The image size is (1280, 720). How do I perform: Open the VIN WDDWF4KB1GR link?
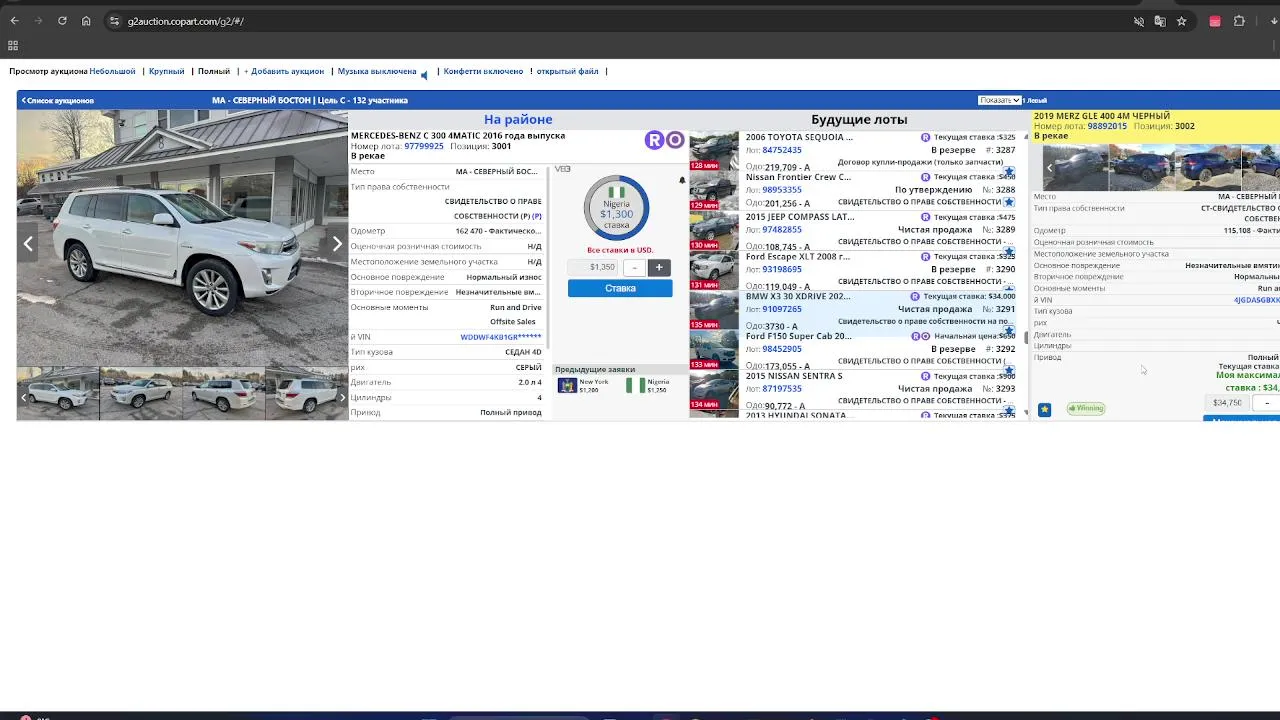pyautogui.click(x=501, y=337)
